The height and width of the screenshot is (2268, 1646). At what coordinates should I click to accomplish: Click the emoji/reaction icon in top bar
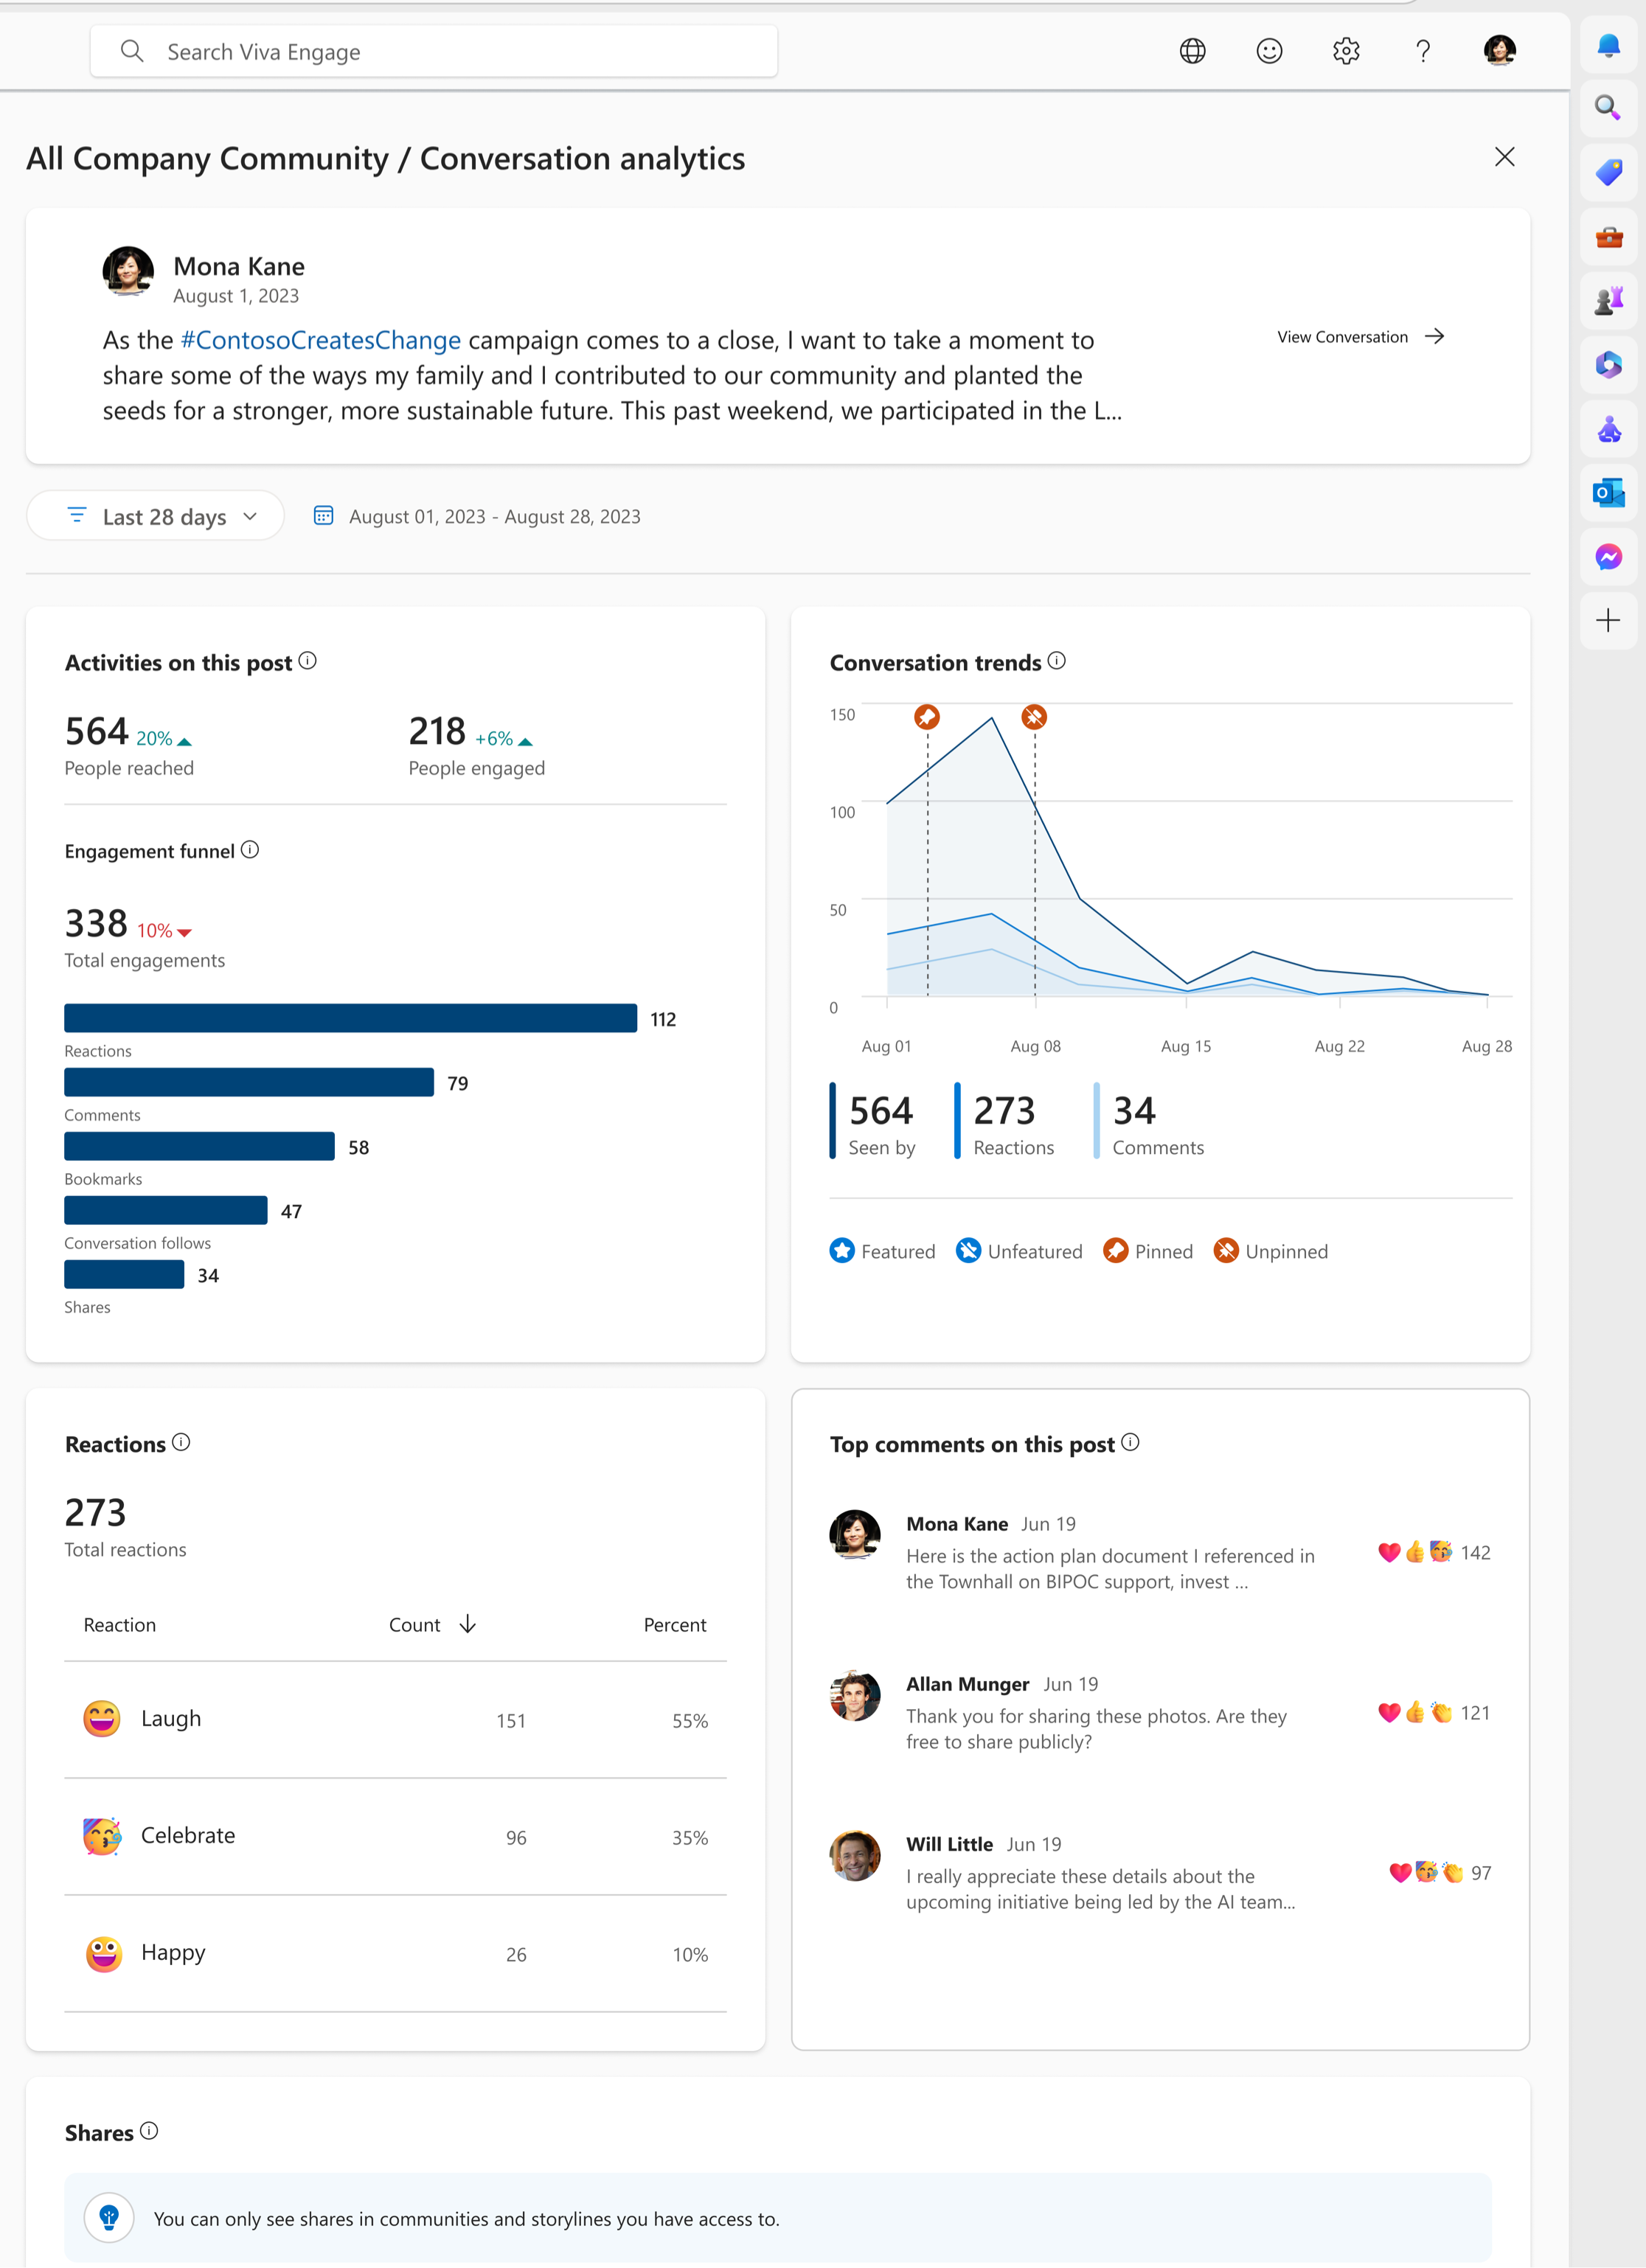[1269, 49]
